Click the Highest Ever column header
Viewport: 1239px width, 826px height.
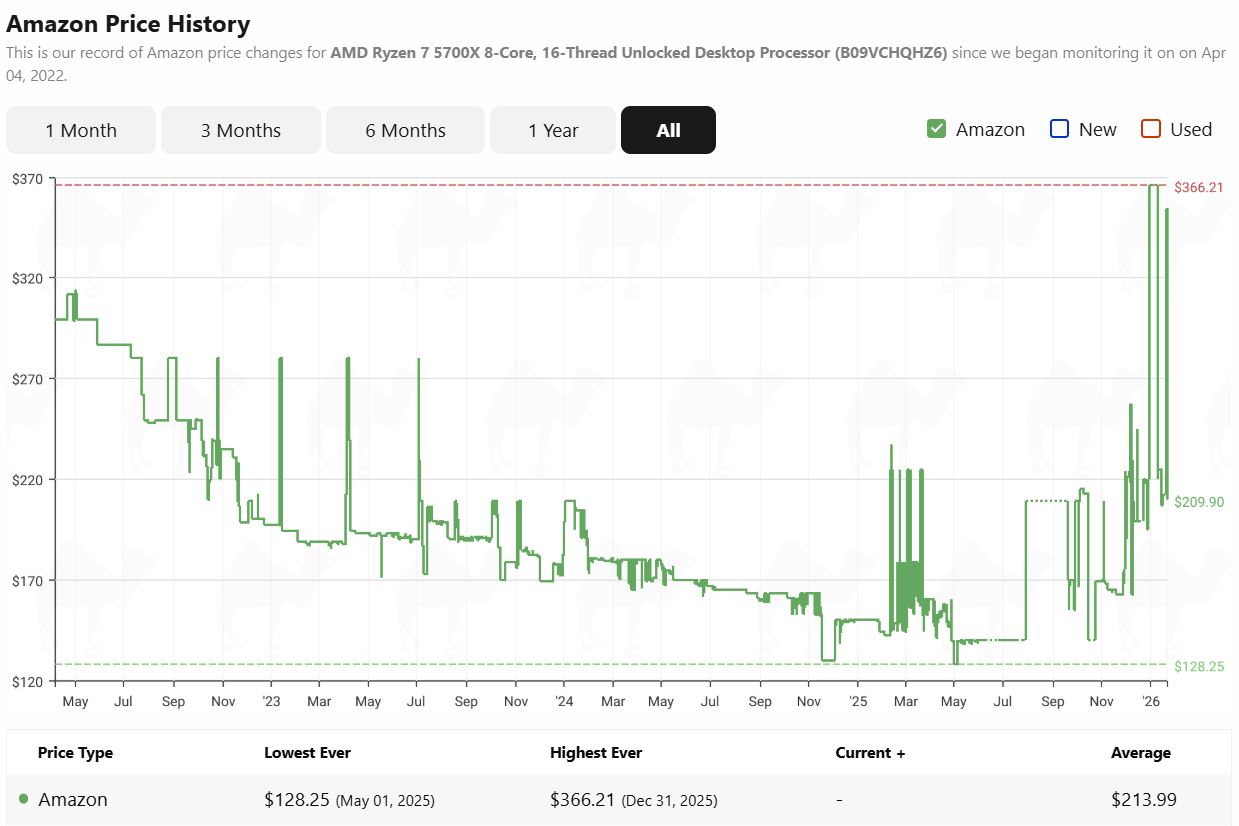[596, 753]
